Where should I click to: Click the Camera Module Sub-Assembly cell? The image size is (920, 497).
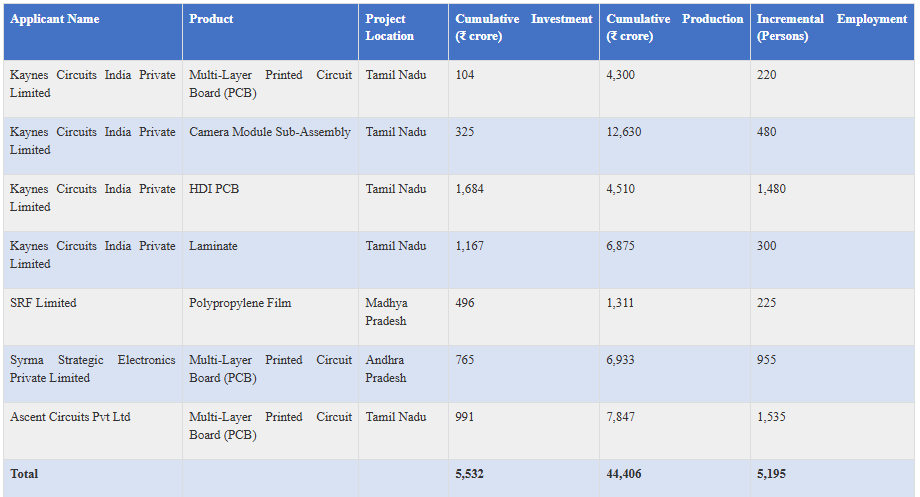pos(270,132)
